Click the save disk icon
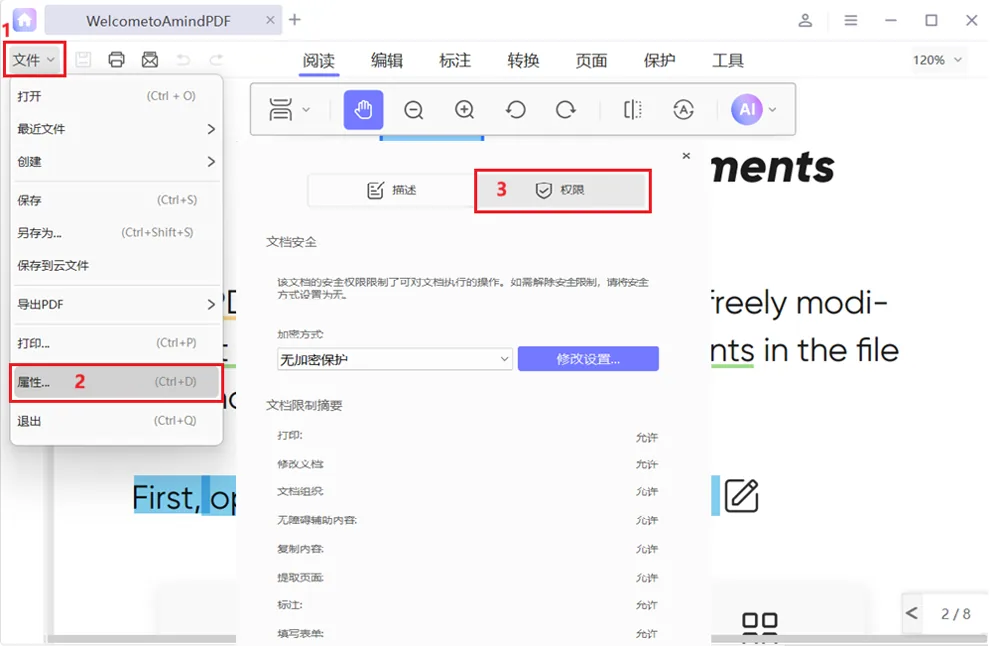 (83, 60)
